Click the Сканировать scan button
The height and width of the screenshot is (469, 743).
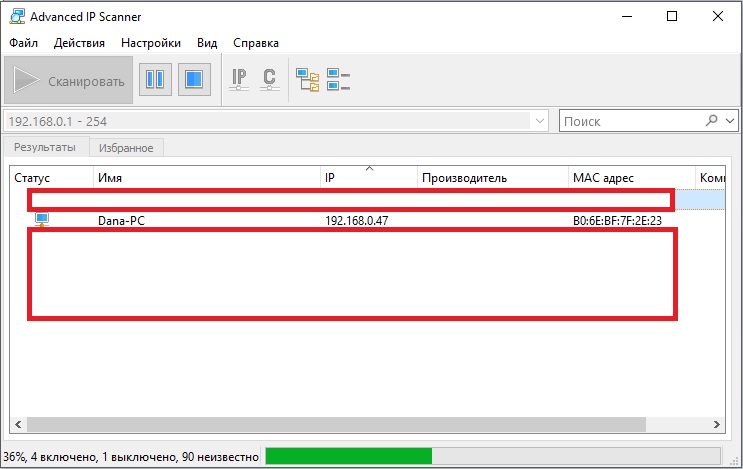point(69,80)
